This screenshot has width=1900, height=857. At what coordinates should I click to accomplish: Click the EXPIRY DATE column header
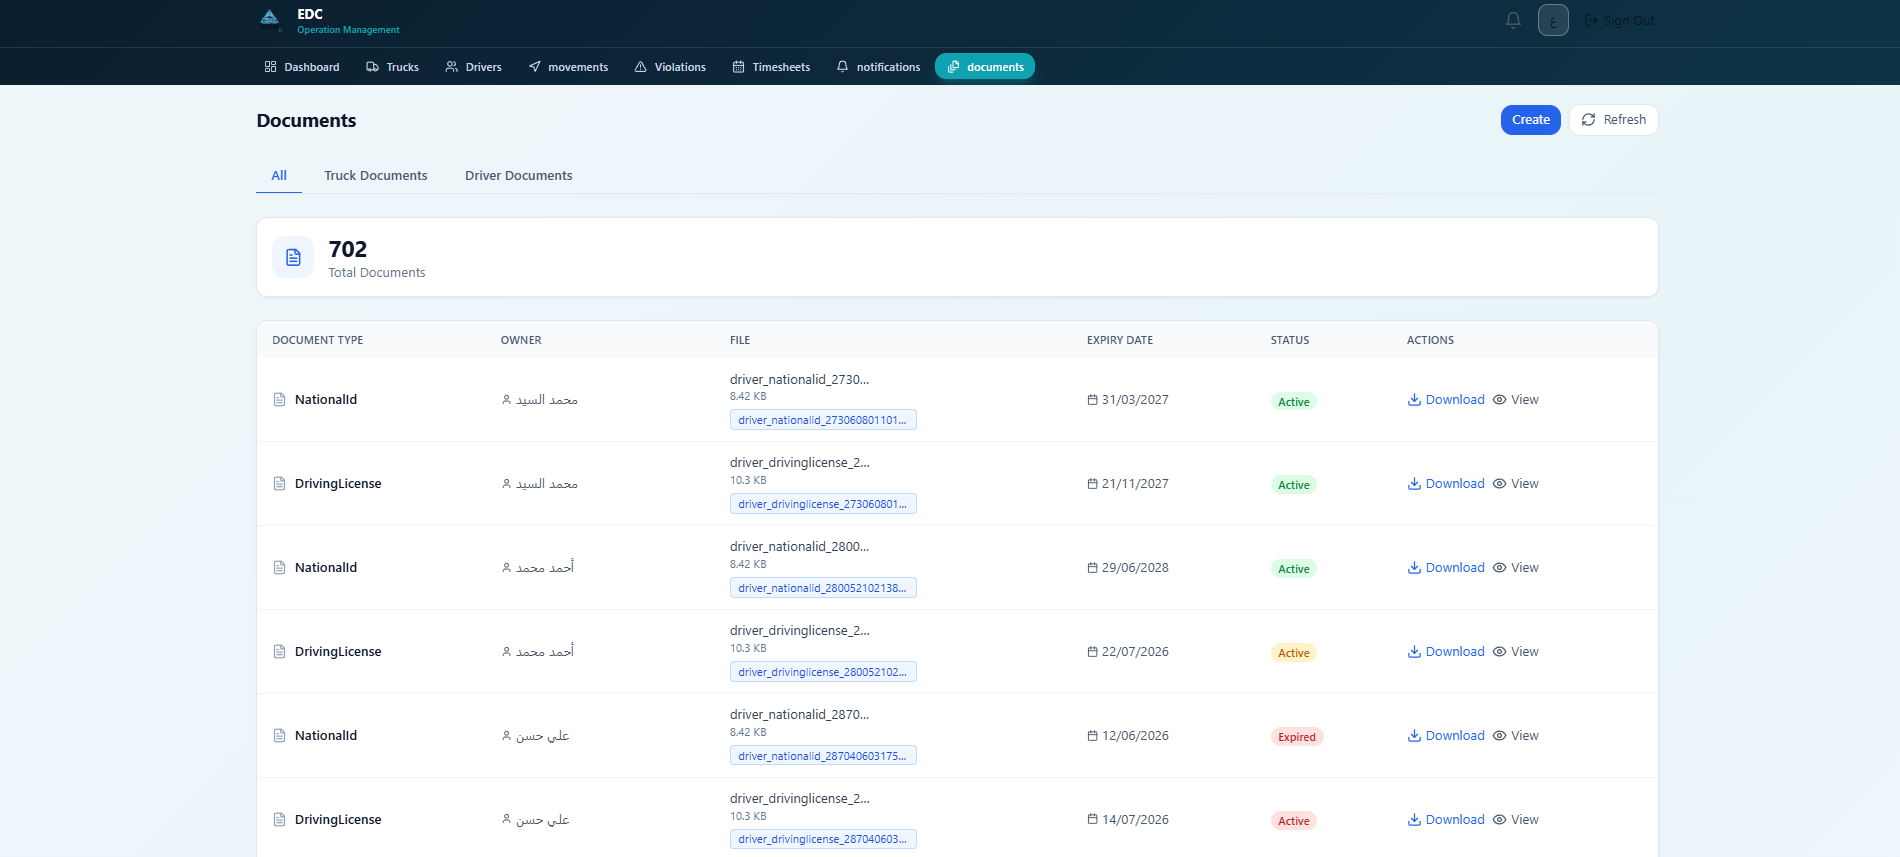click(x=1120, y=340)
